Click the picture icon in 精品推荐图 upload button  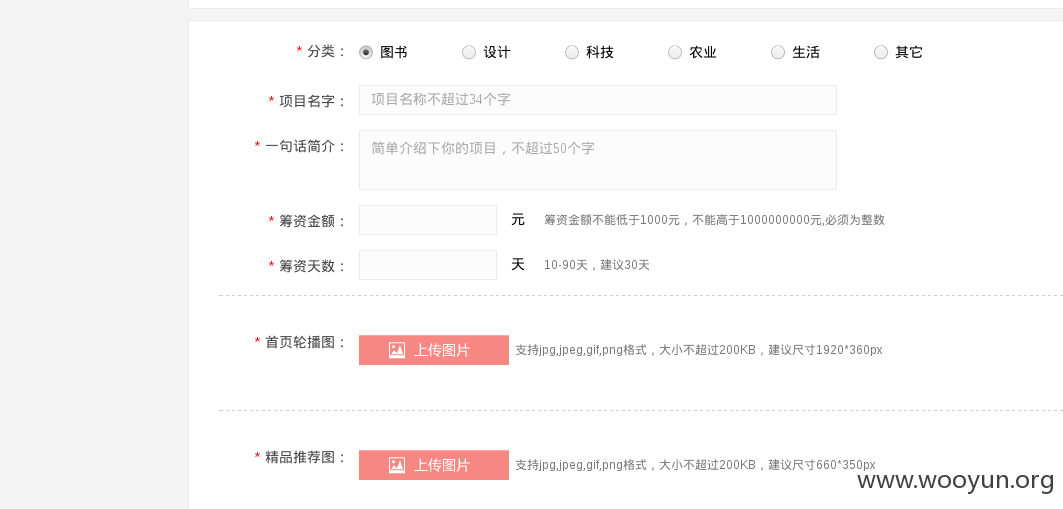pyautogui.click(x=397, y=465)
